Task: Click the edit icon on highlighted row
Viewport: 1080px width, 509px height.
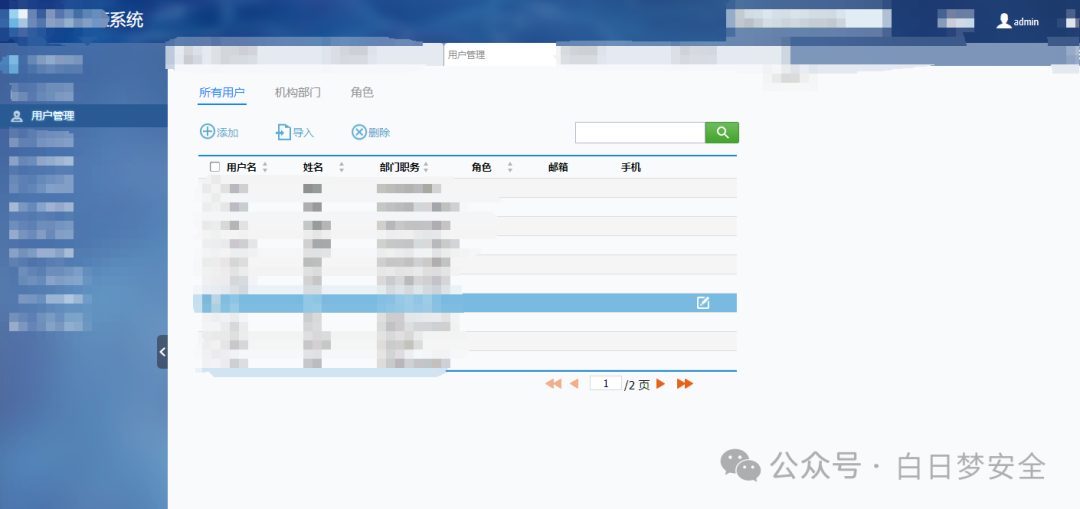Action: [x=703, y=302]
